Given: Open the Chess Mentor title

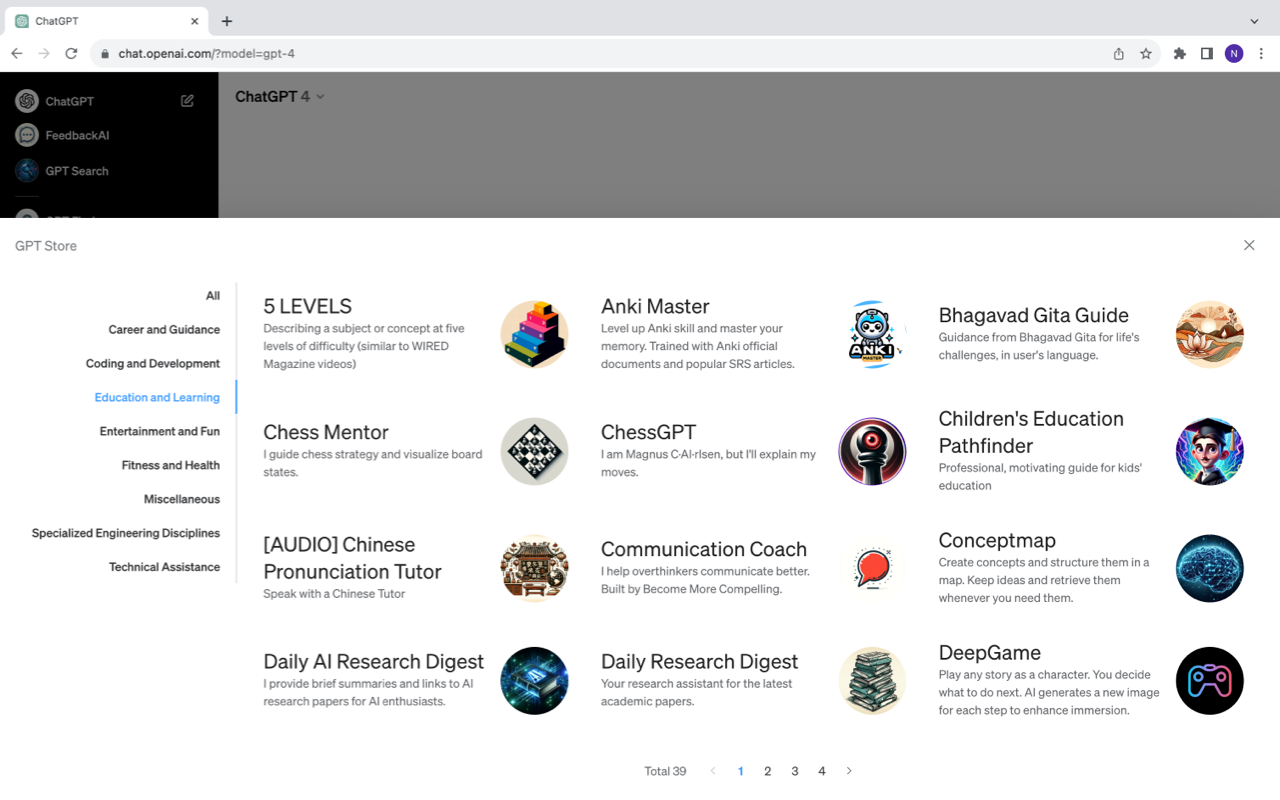Looking at the screenshot, I should (326, 433).
